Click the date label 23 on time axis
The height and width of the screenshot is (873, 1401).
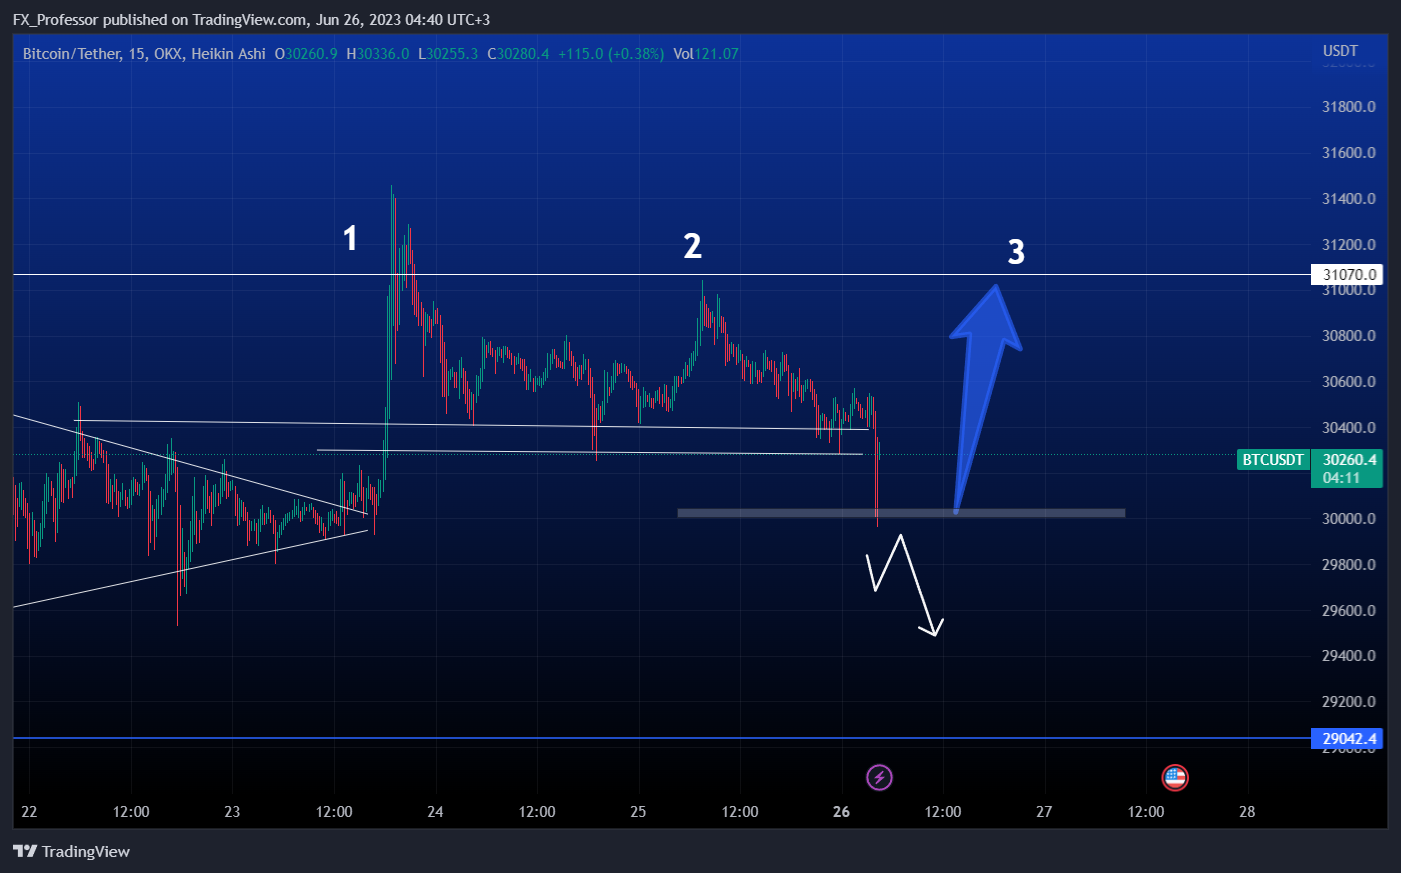click(232, 812)
